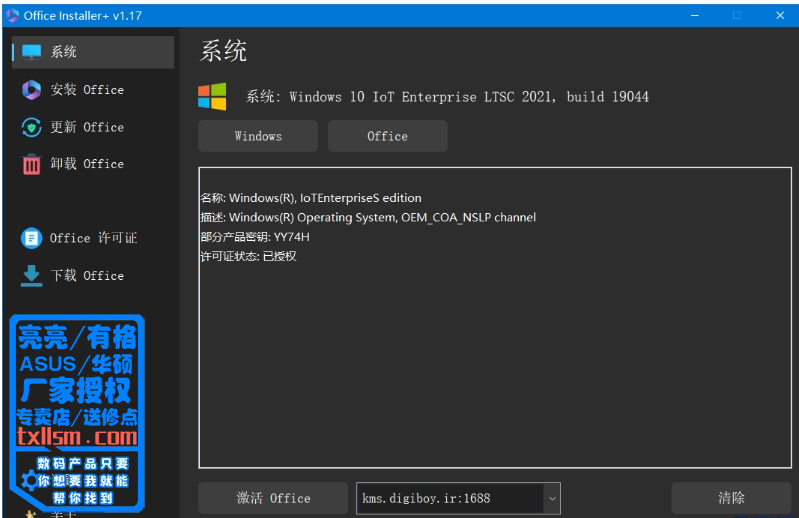
Task: Expand the KMS server dropdown arrow
Action: coord(552,498)
